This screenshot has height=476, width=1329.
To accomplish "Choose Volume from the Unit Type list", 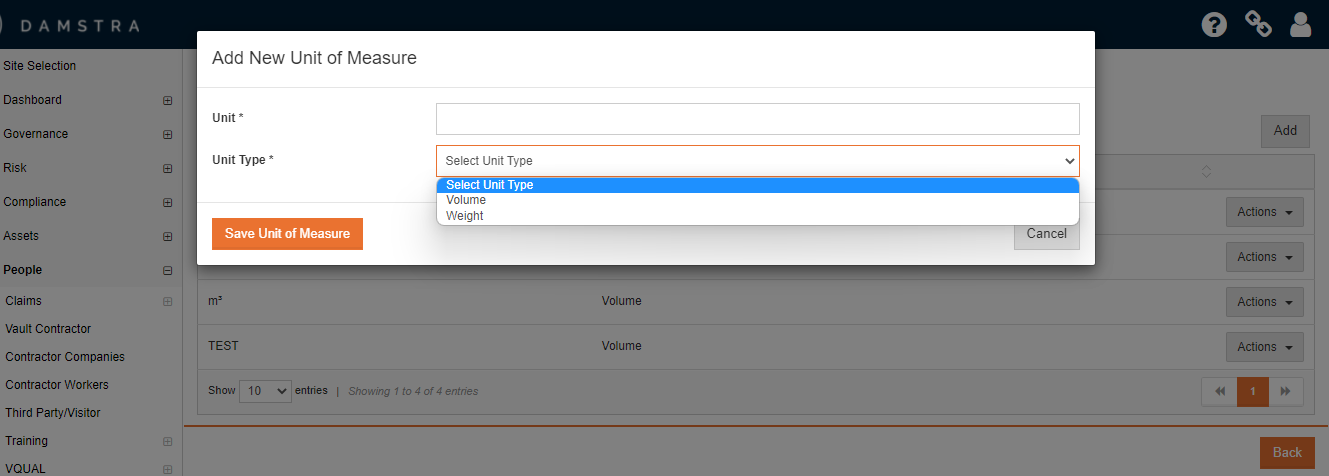I will (x=758, y=200).
